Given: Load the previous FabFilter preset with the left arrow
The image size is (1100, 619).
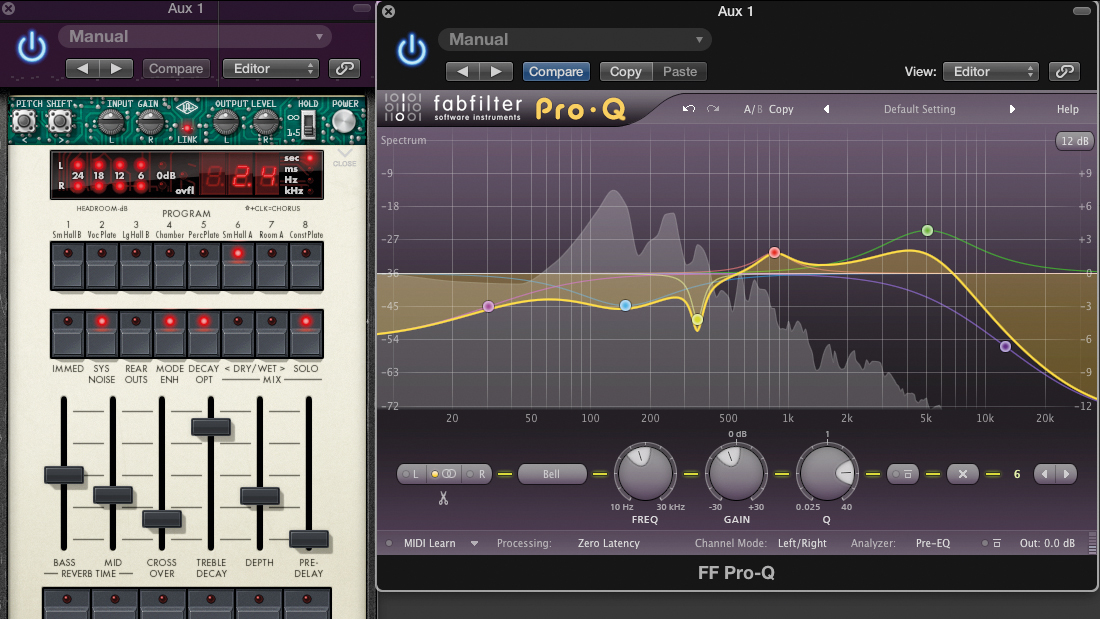Looking at the screenshot, I should [826, 109].
